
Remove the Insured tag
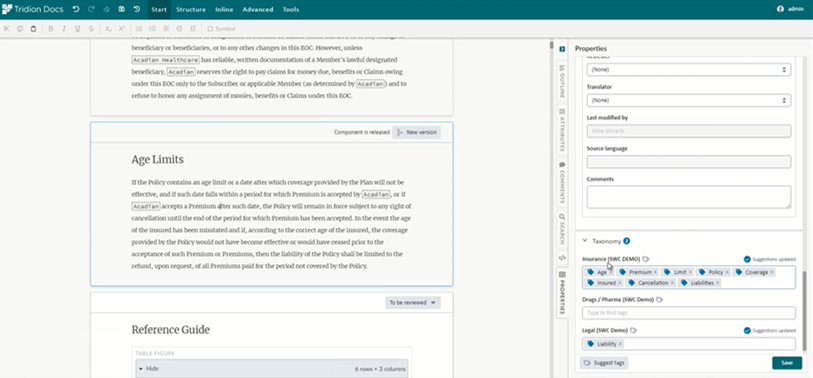point(620,283)
